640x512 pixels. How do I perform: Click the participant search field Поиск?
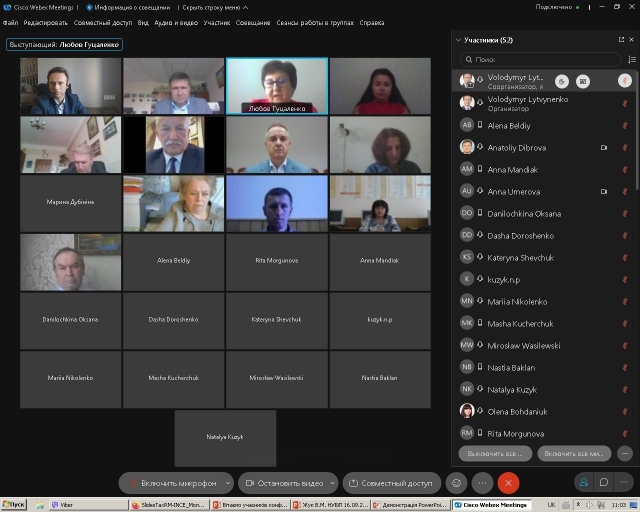click(540, 59)
